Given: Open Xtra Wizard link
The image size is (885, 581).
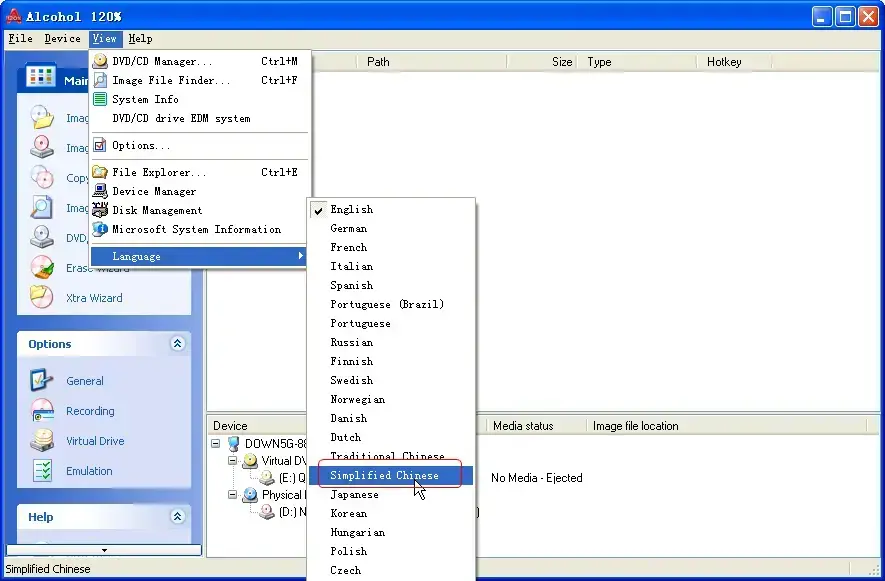Looking at the screenshot, I should (x=94, y=298).
